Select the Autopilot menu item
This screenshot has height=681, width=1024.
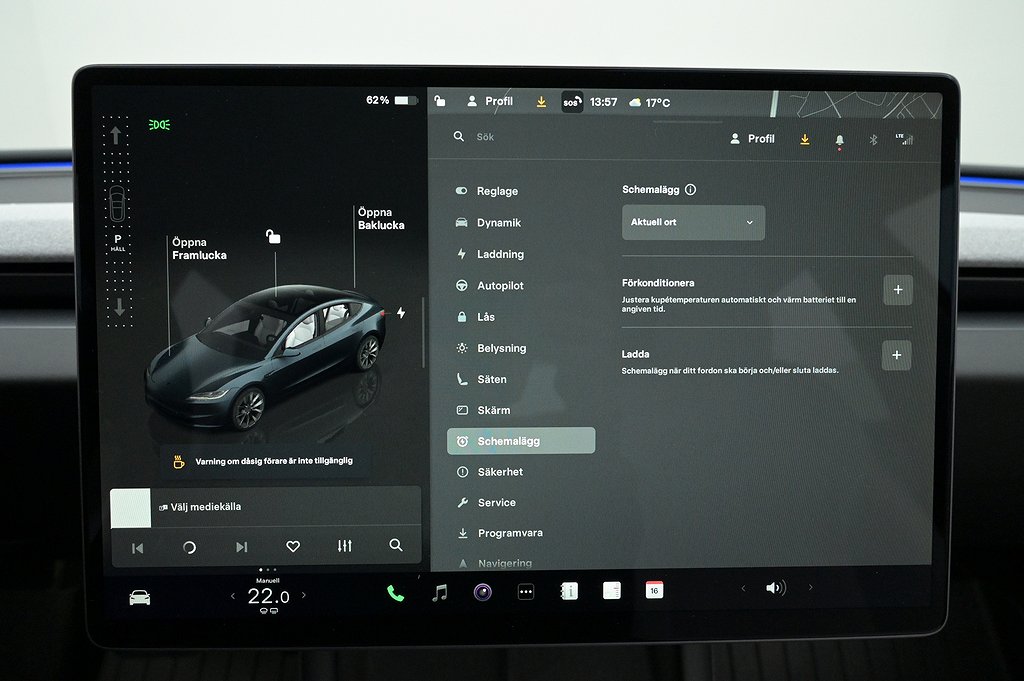pos(500,286)
